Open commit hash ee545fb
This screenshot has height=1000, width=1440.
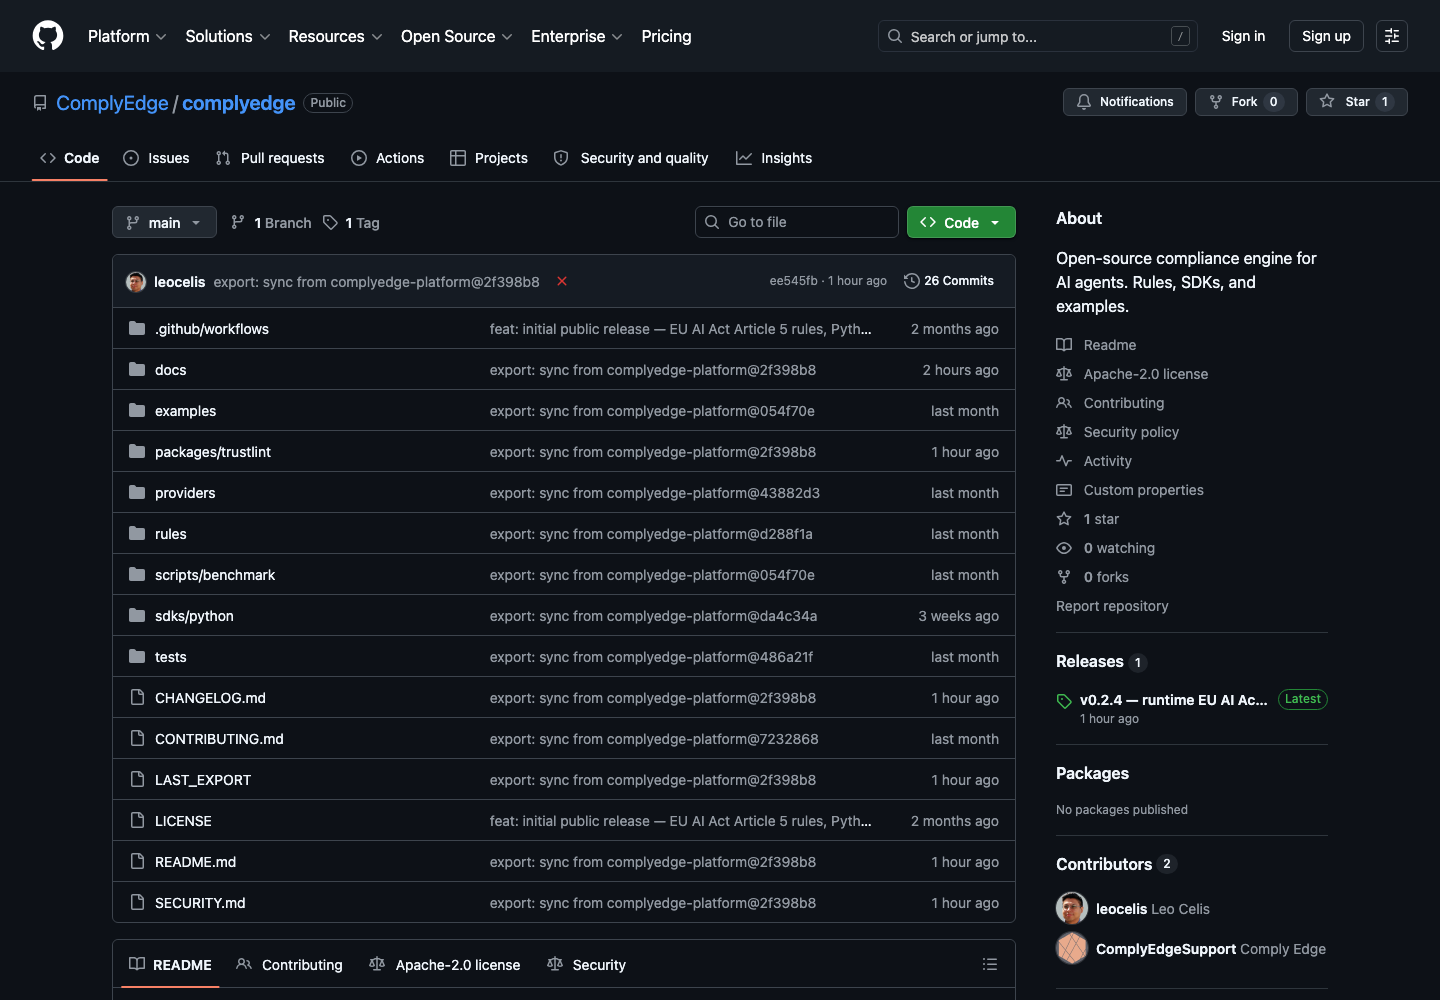(793, 281)
